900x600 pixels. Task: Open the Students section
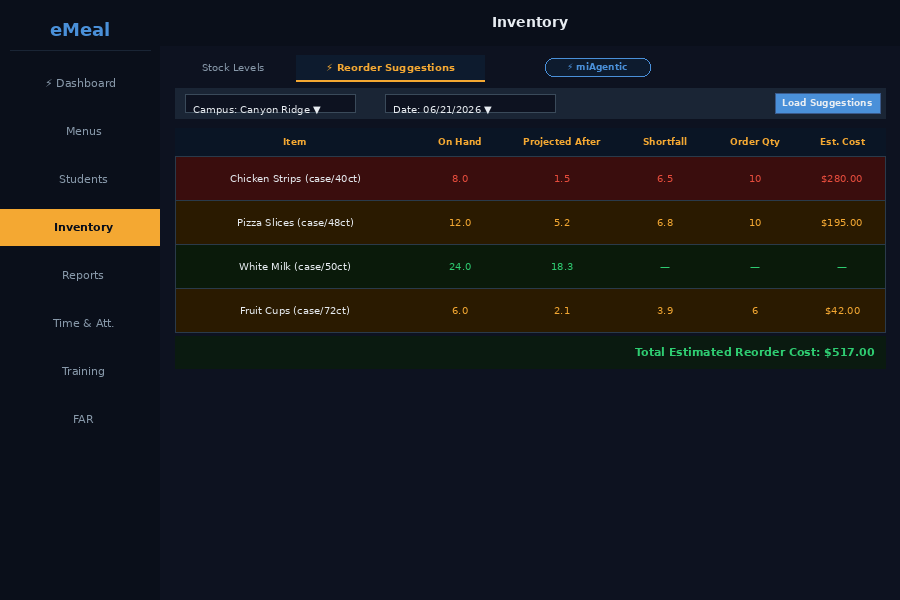point(80,179)
